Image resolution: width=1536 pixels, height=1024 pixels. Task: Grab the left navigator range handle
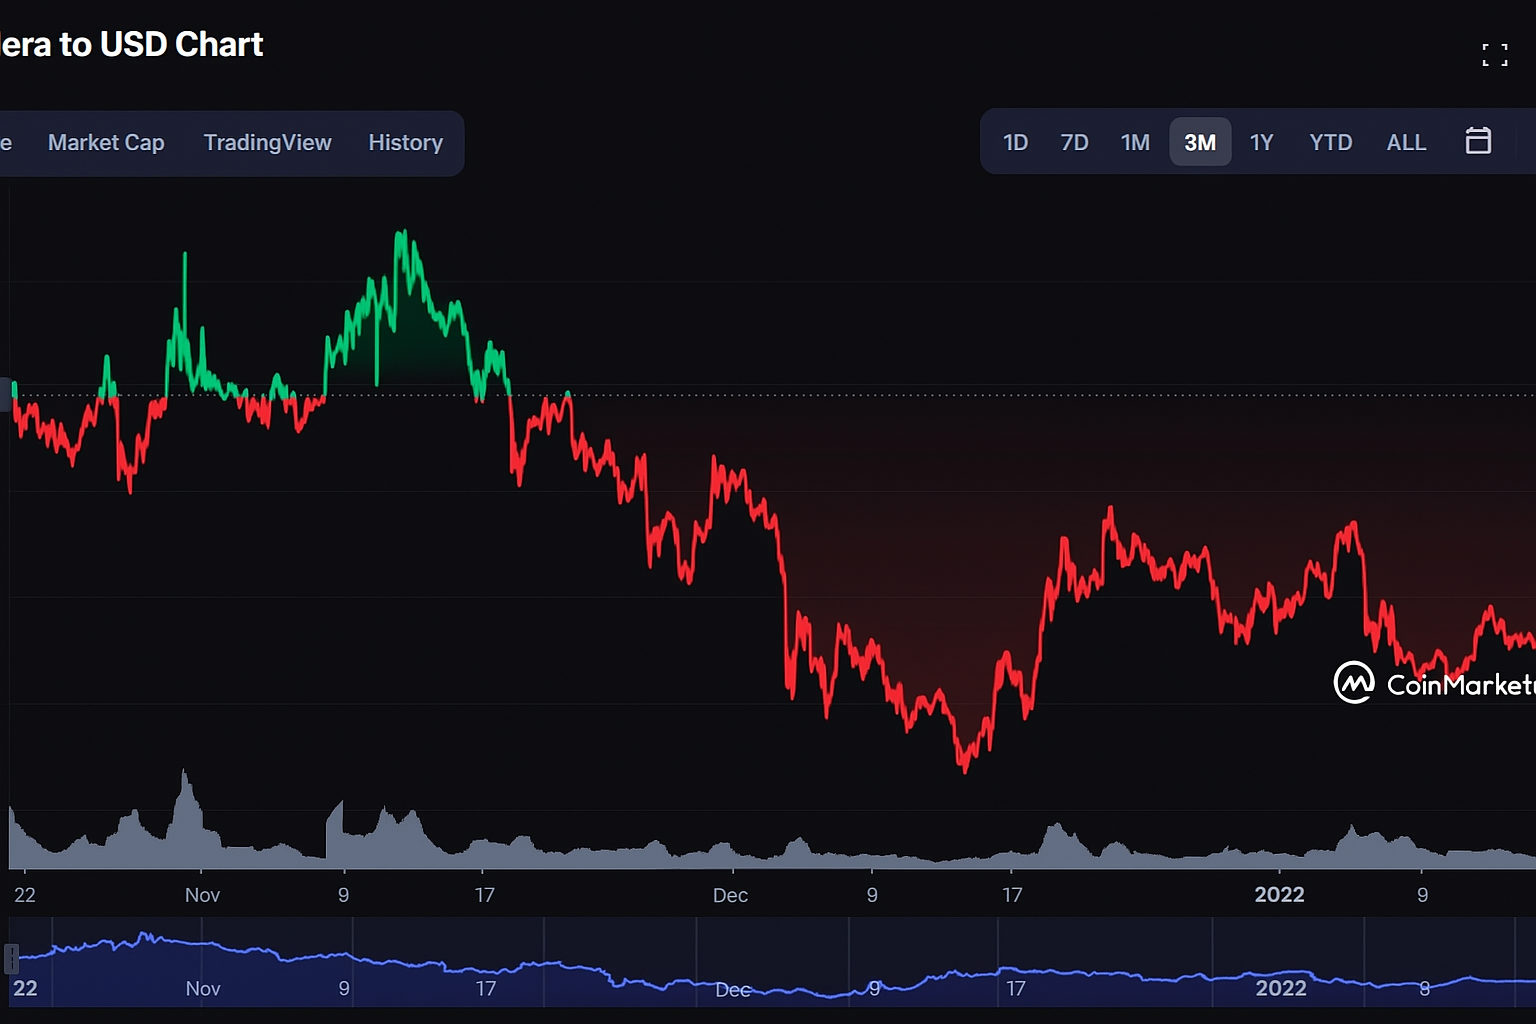(12, 959)
